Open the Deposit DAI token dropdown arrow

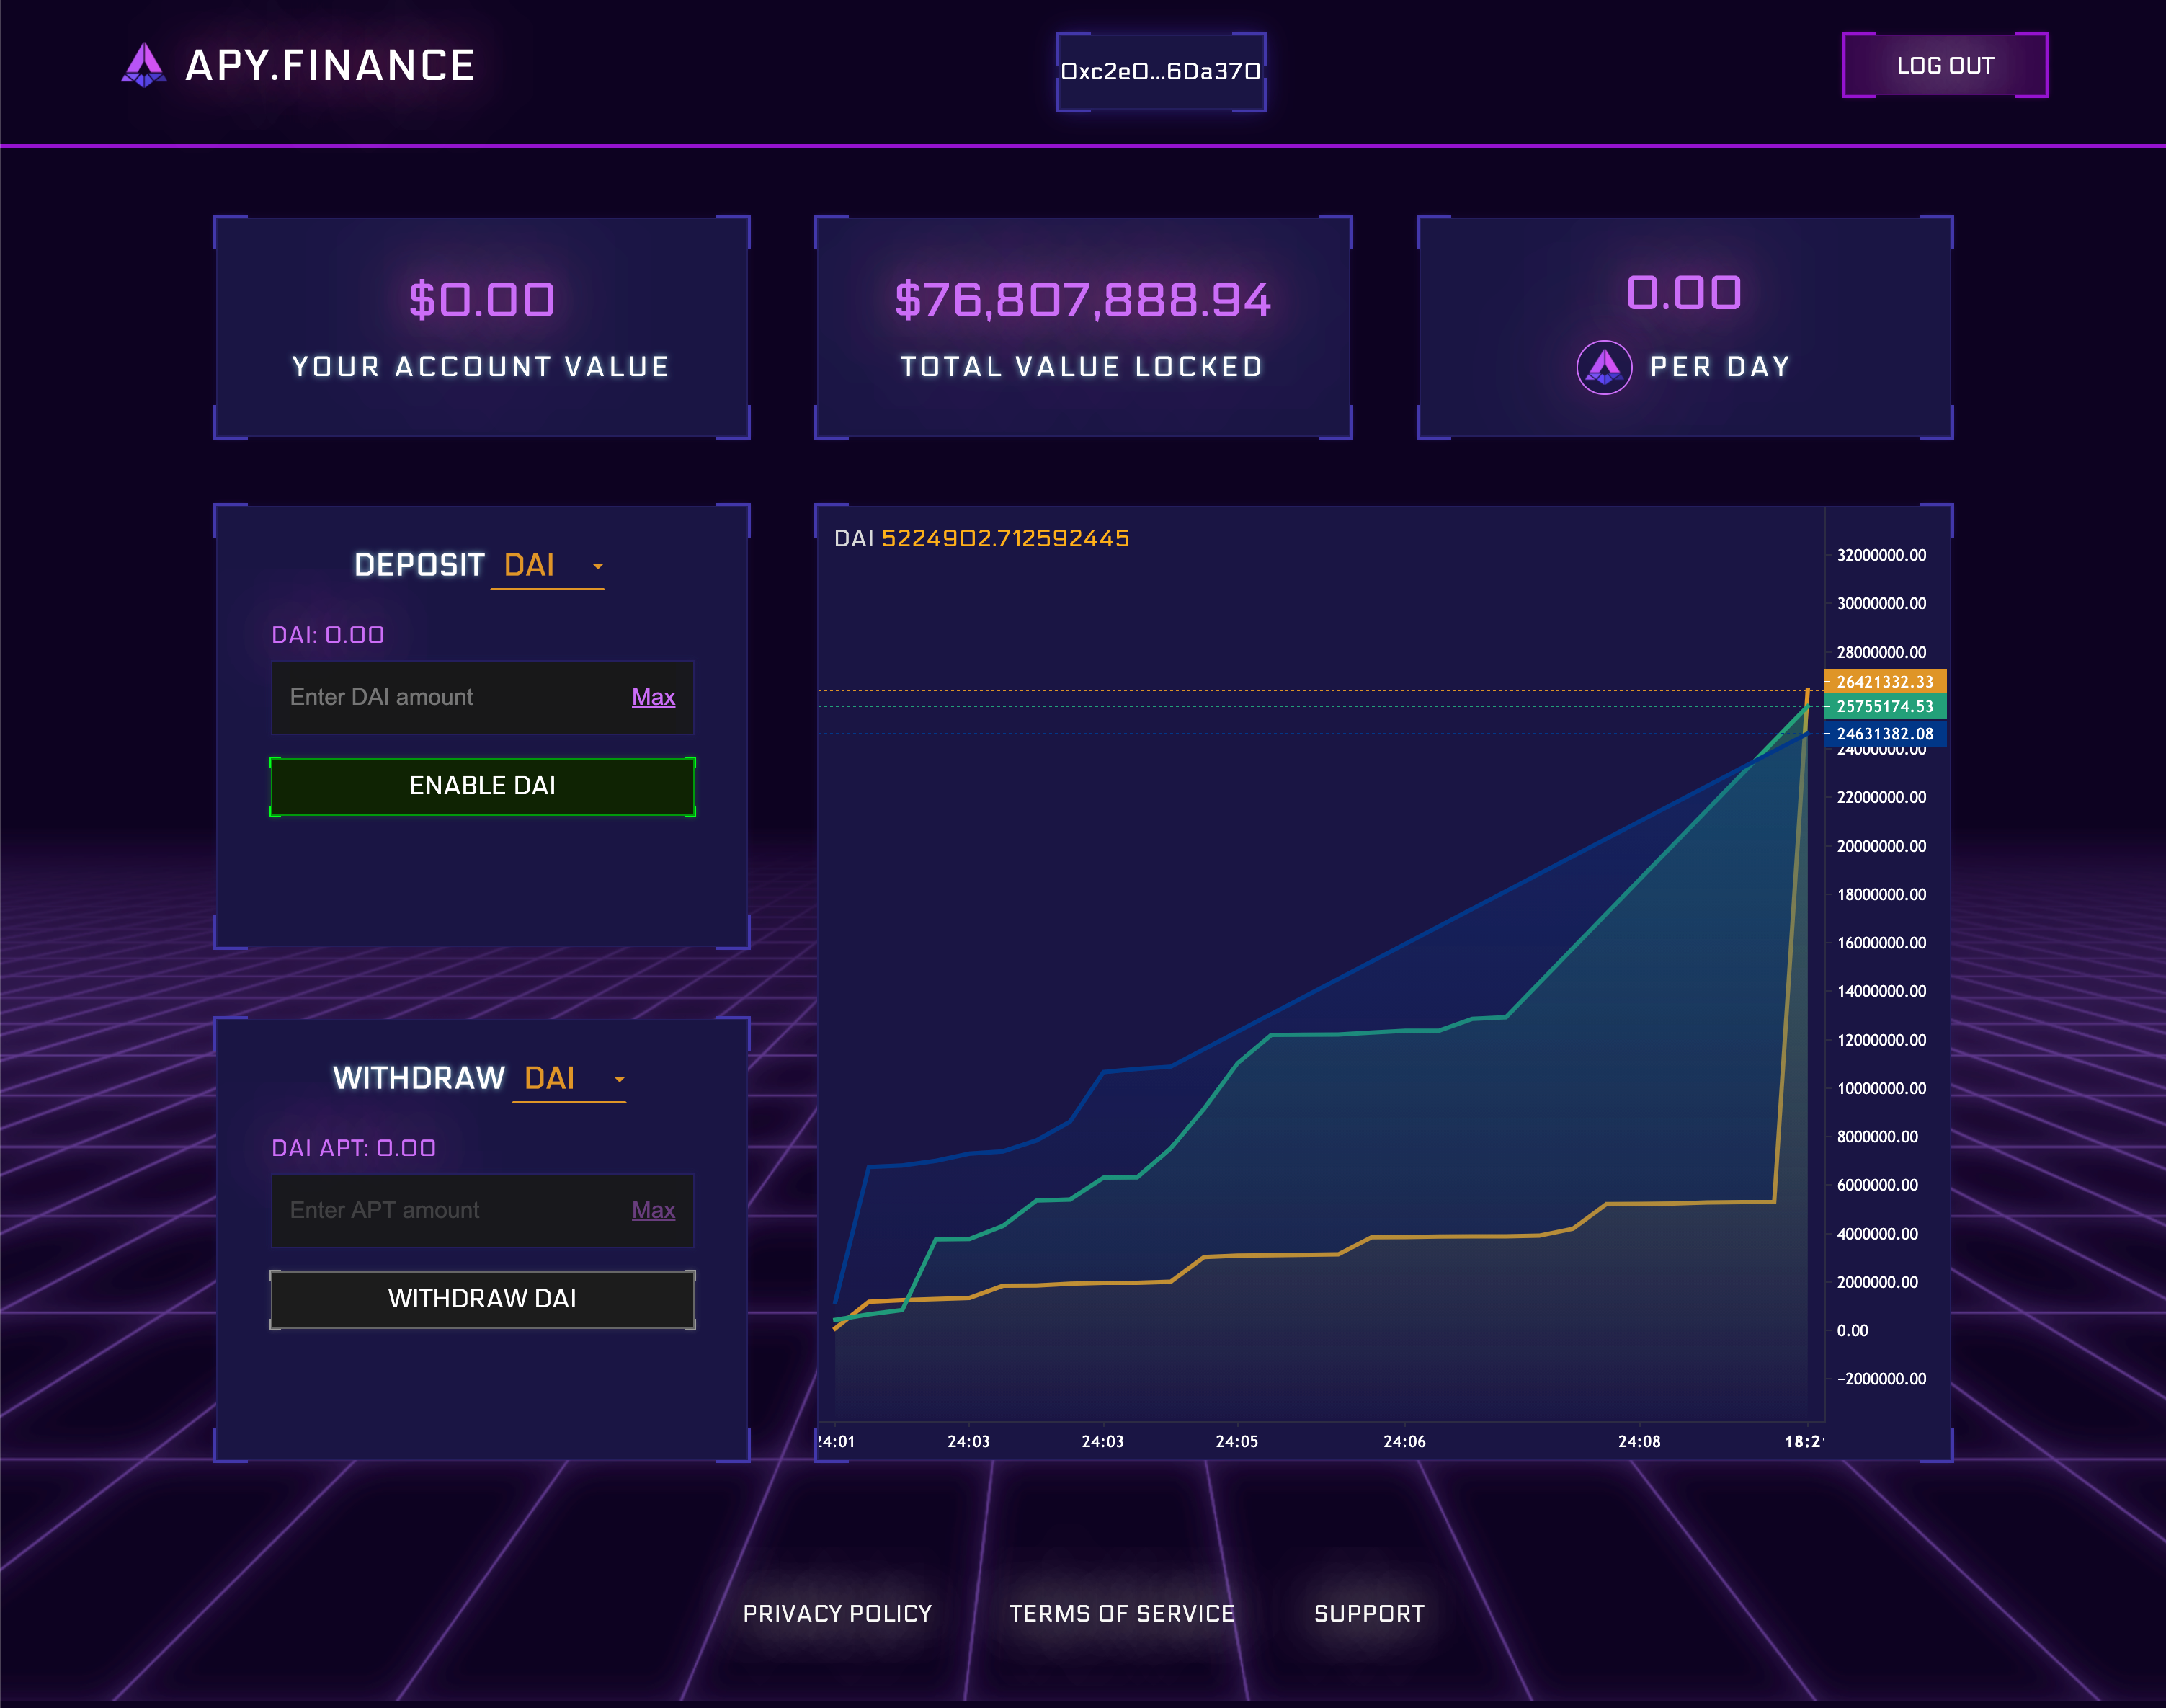click(597, 566)
